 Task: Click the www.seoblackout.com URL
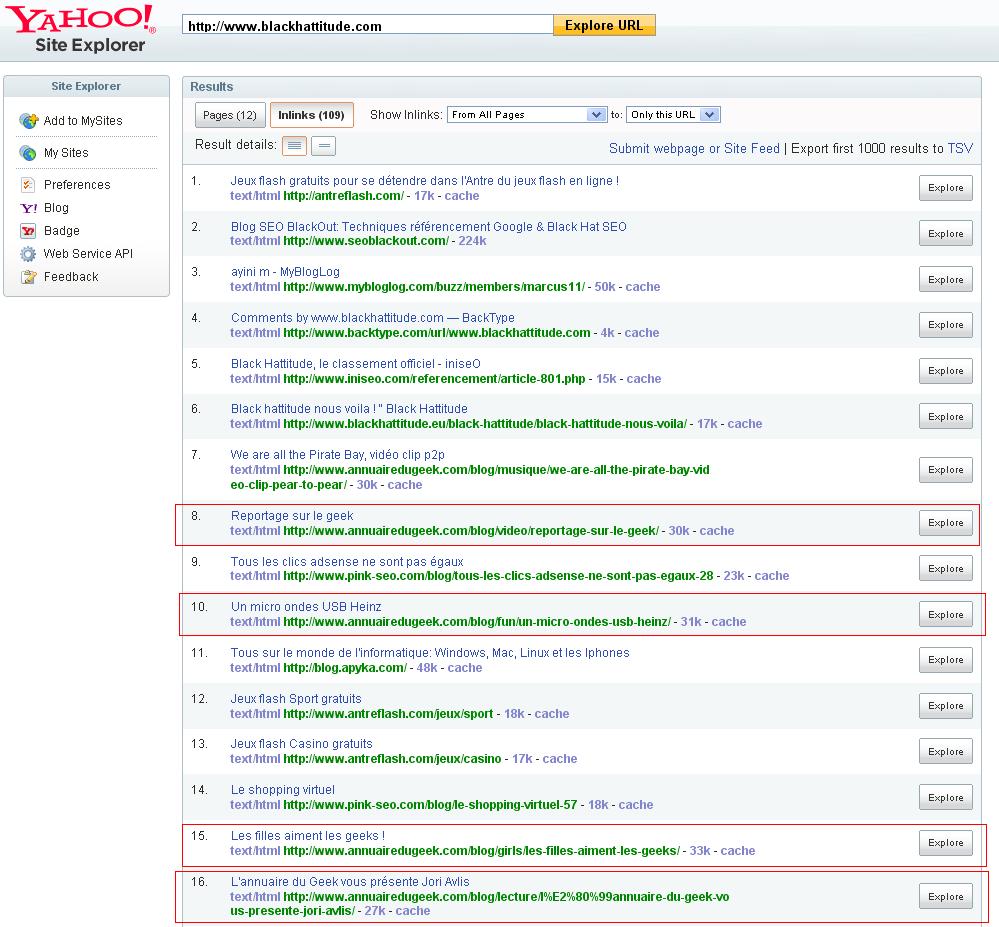(x=366, y=241)
